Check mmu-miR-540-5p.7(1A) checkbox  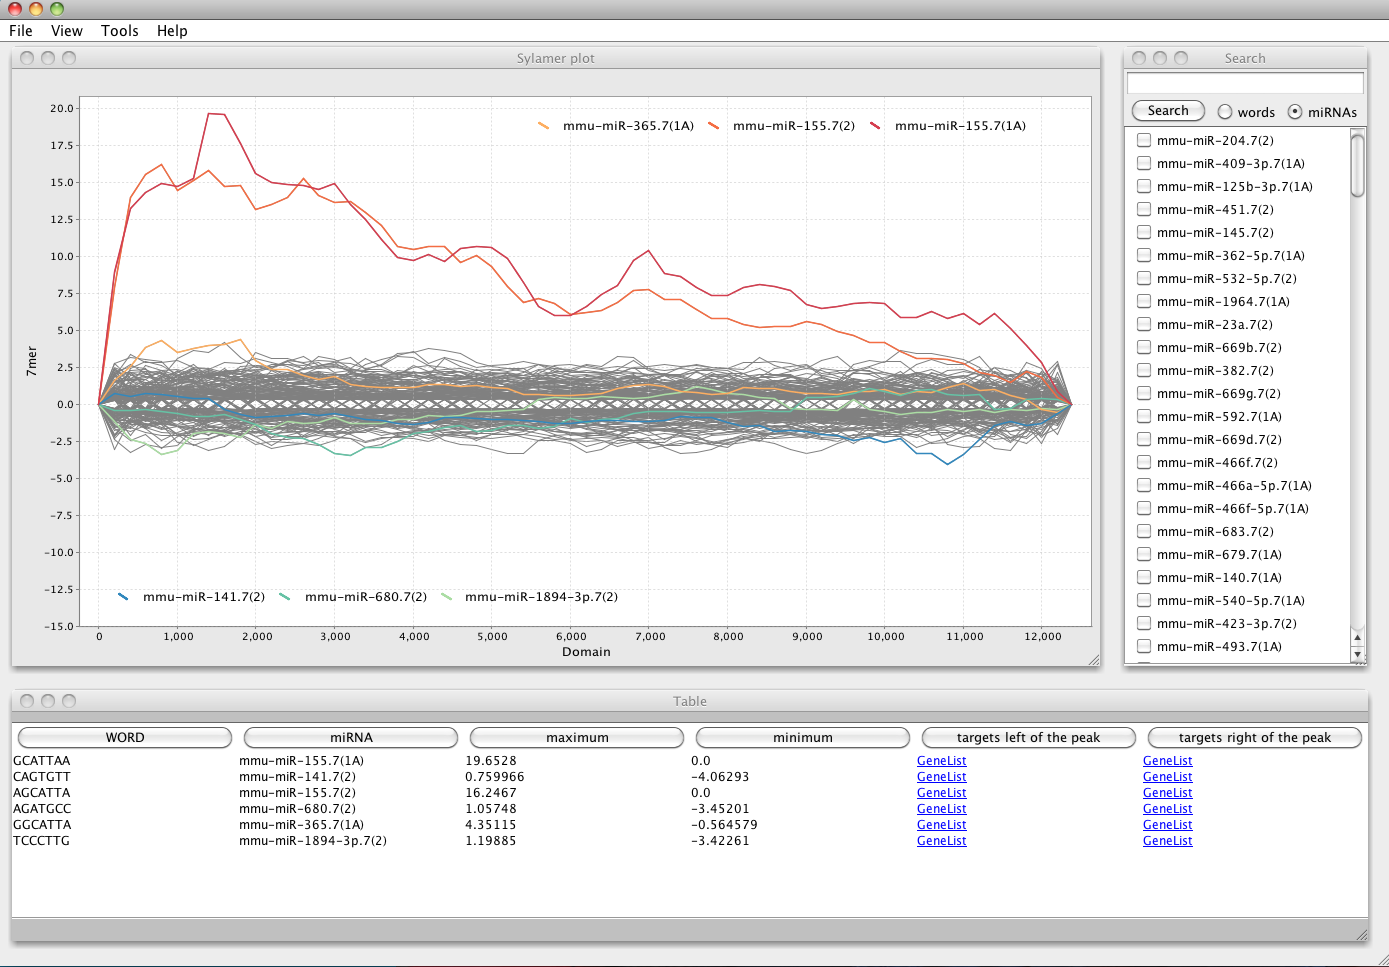(1144, 600)
